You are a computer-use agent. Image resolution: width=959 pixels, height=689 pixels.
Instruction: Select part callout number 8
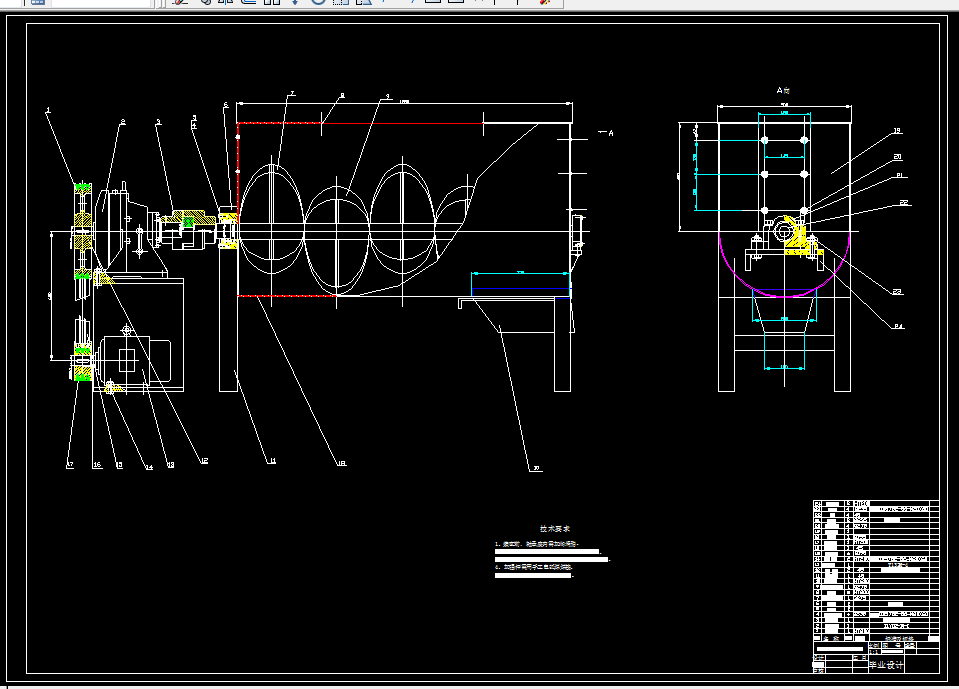(x=342, y=95)
